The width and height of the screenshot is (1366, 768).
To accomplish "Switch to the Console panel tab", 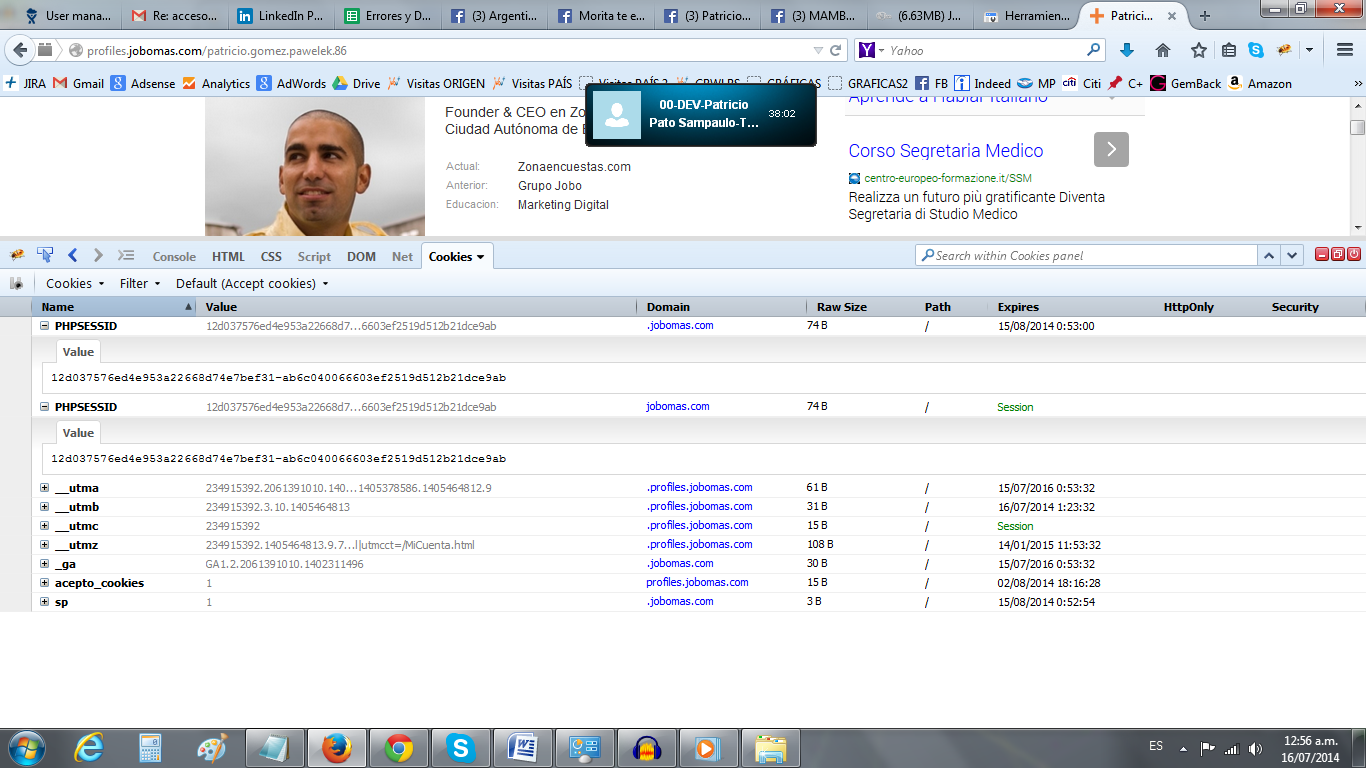I will click(174, 257).
